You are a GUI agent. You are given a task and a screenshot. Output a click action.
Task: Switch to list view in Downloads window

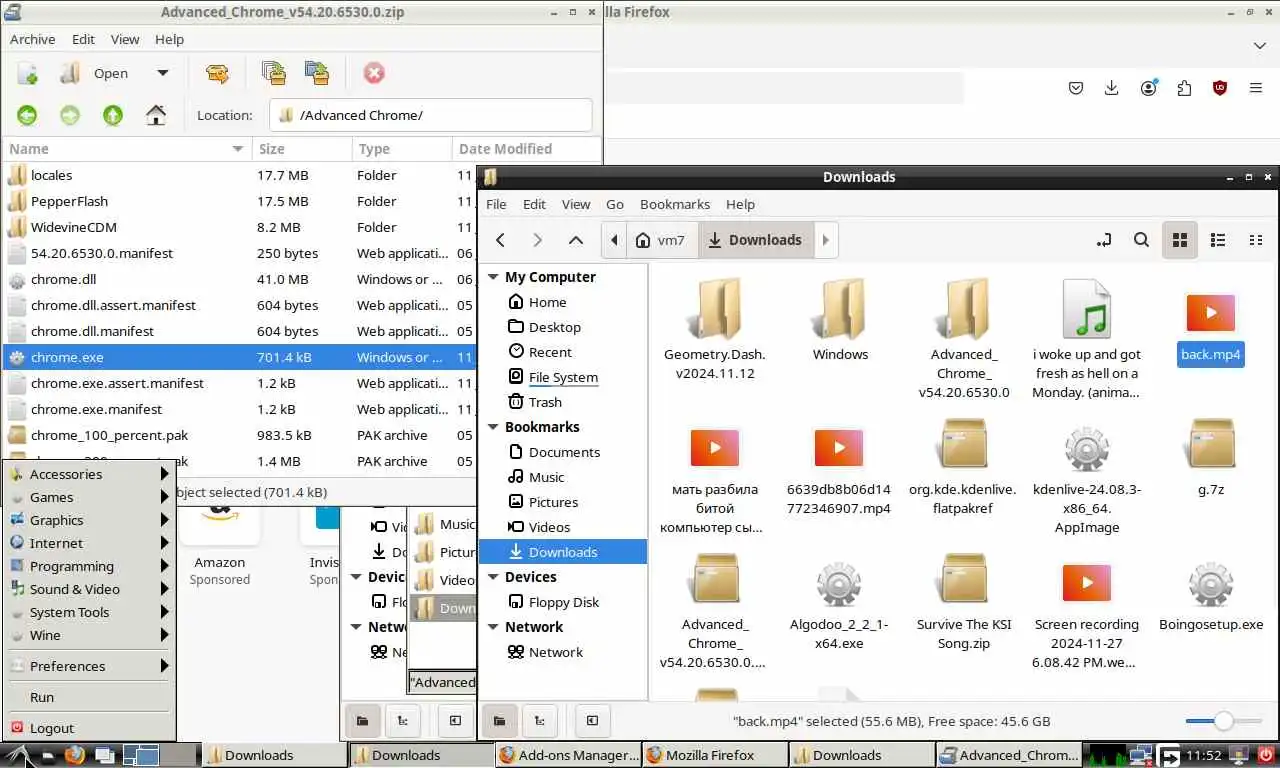point(1218,240)
